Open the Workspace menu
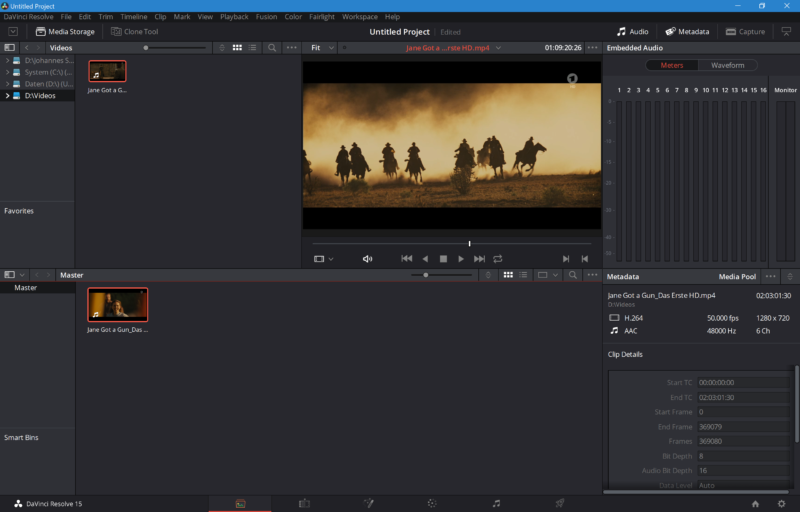 coord(360,17)
